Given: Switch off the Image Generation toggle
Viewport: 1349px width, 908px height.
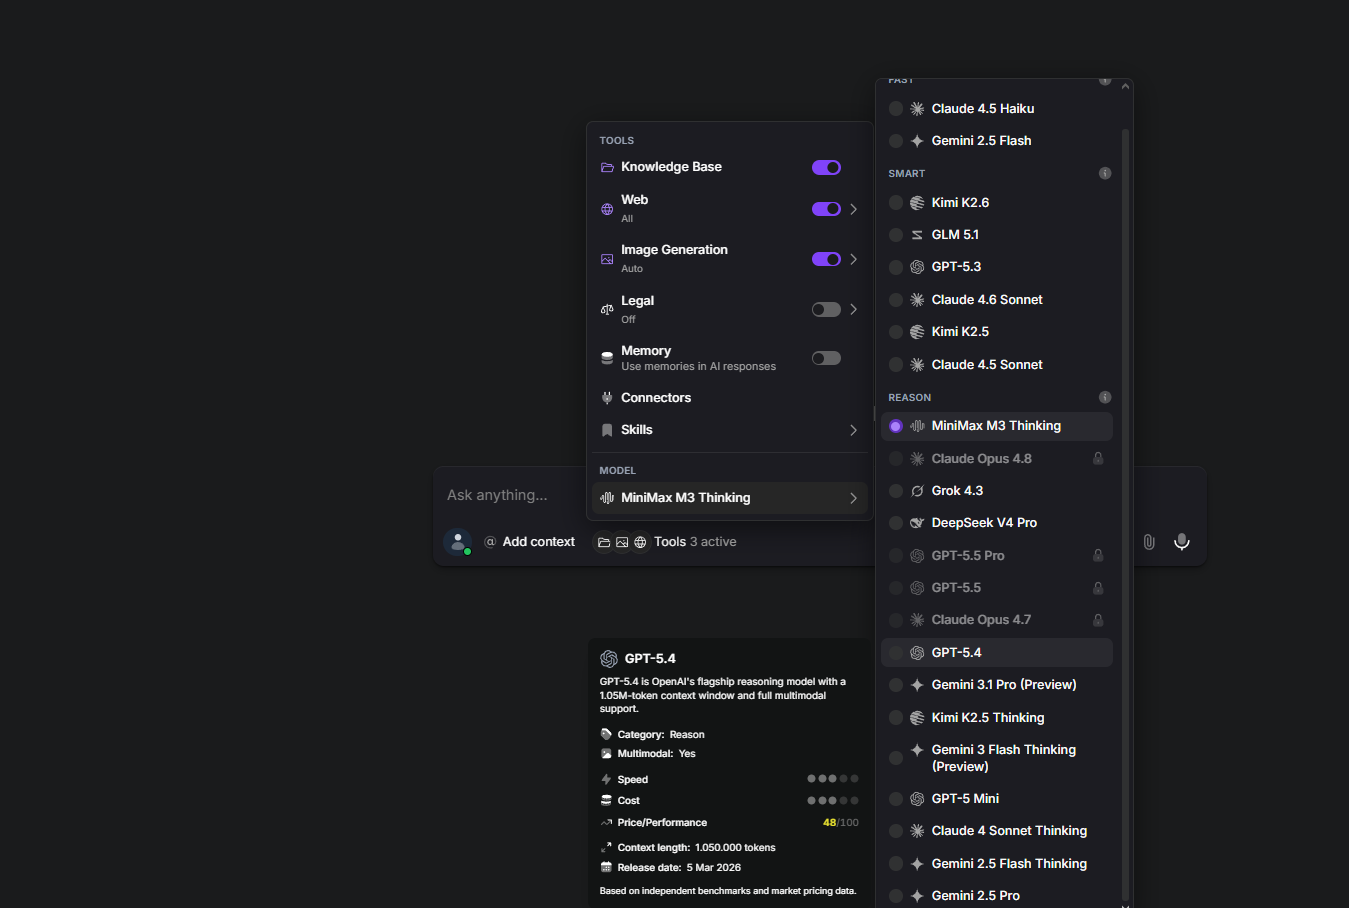Looking at the screenshot, I should point(826,259).
